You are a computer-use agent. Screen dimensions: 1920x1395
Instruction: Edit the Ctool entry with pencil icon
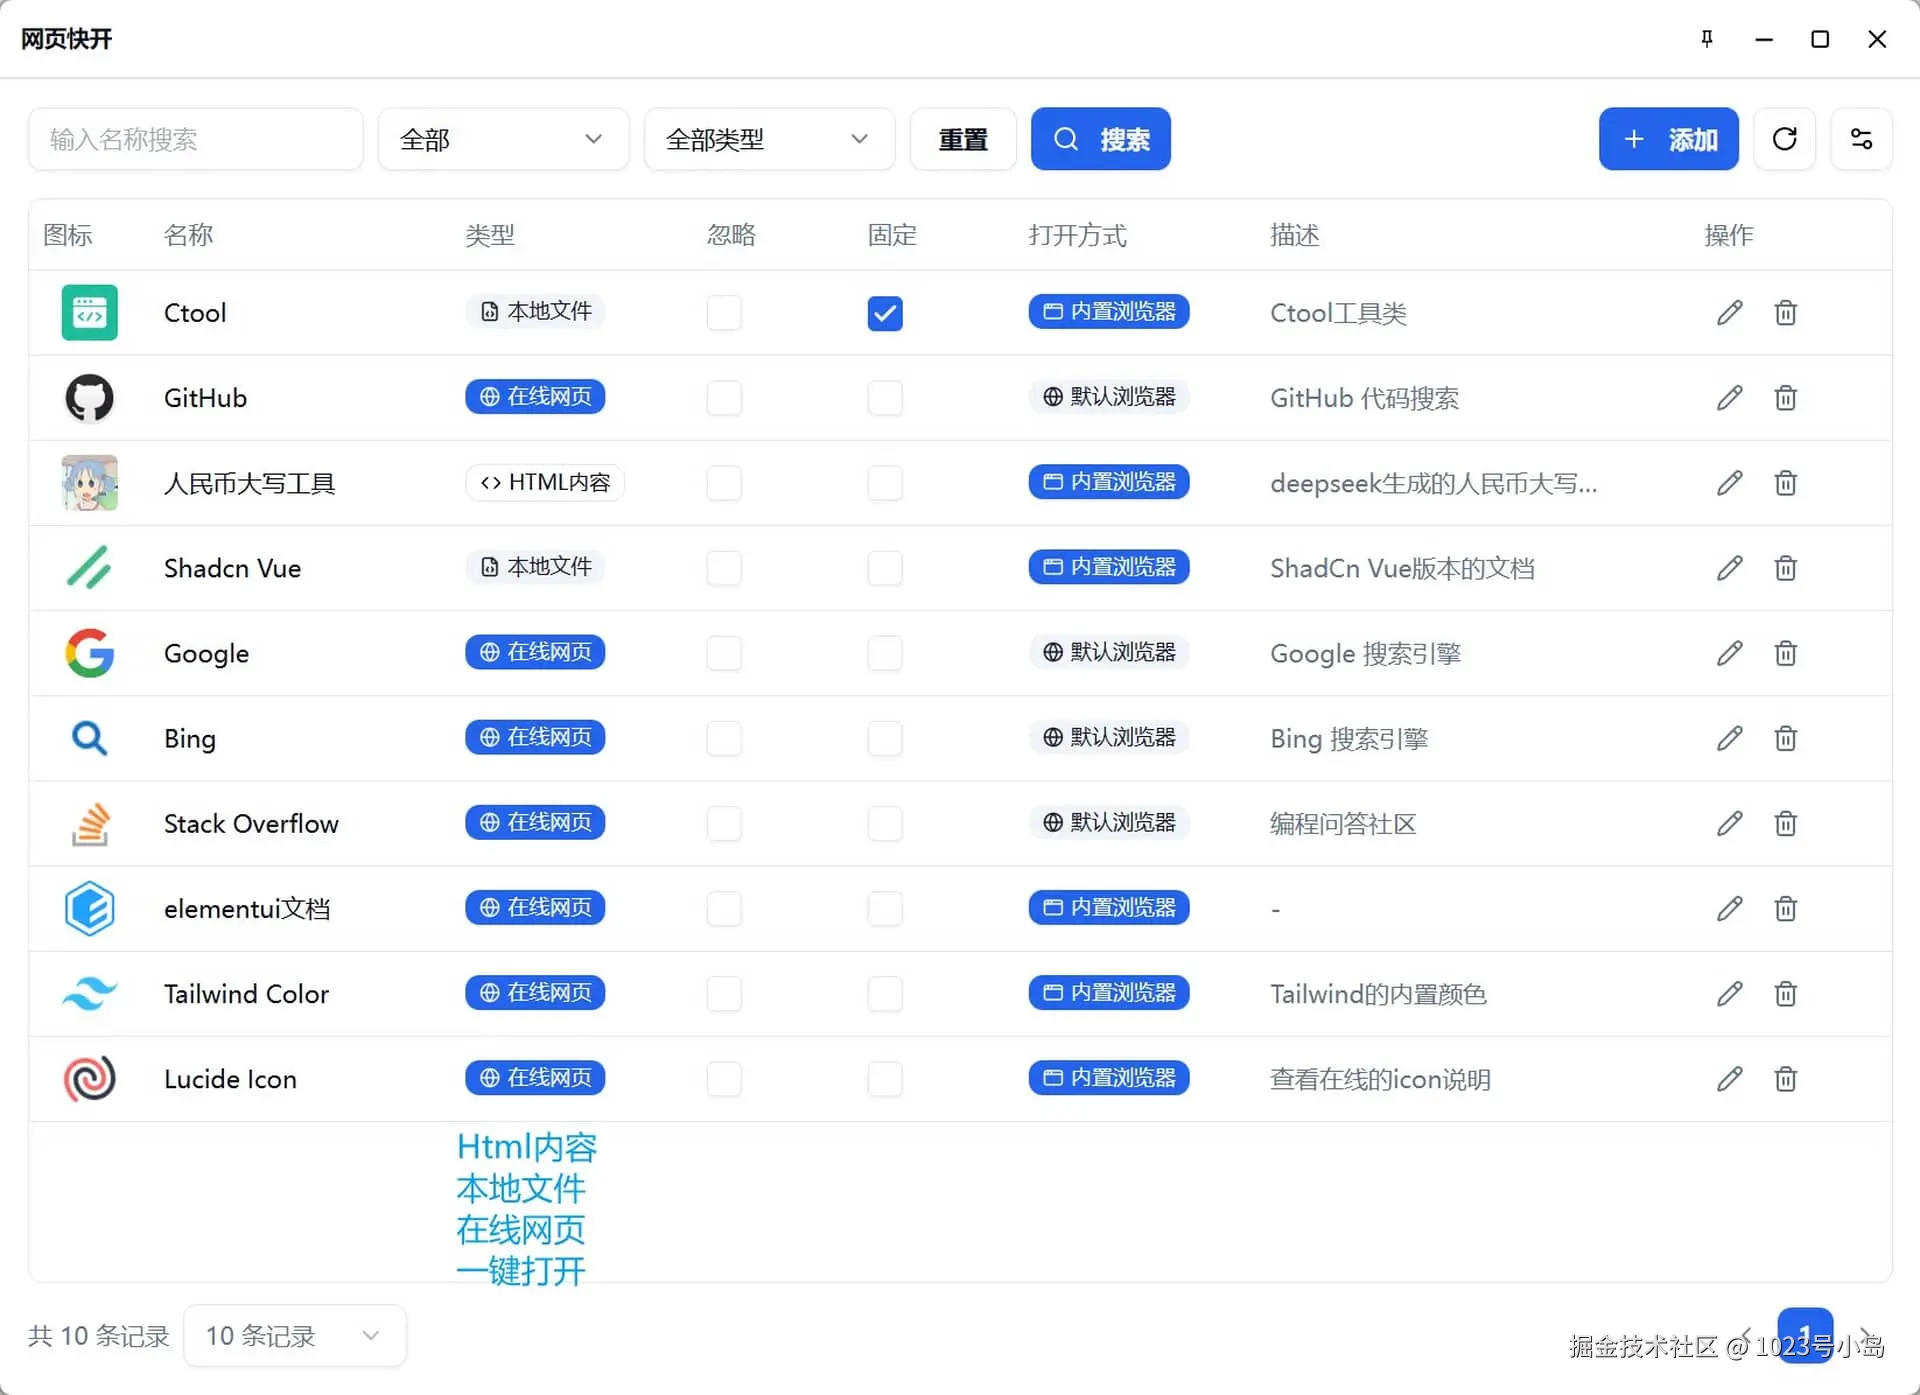tap(1729, 313)
